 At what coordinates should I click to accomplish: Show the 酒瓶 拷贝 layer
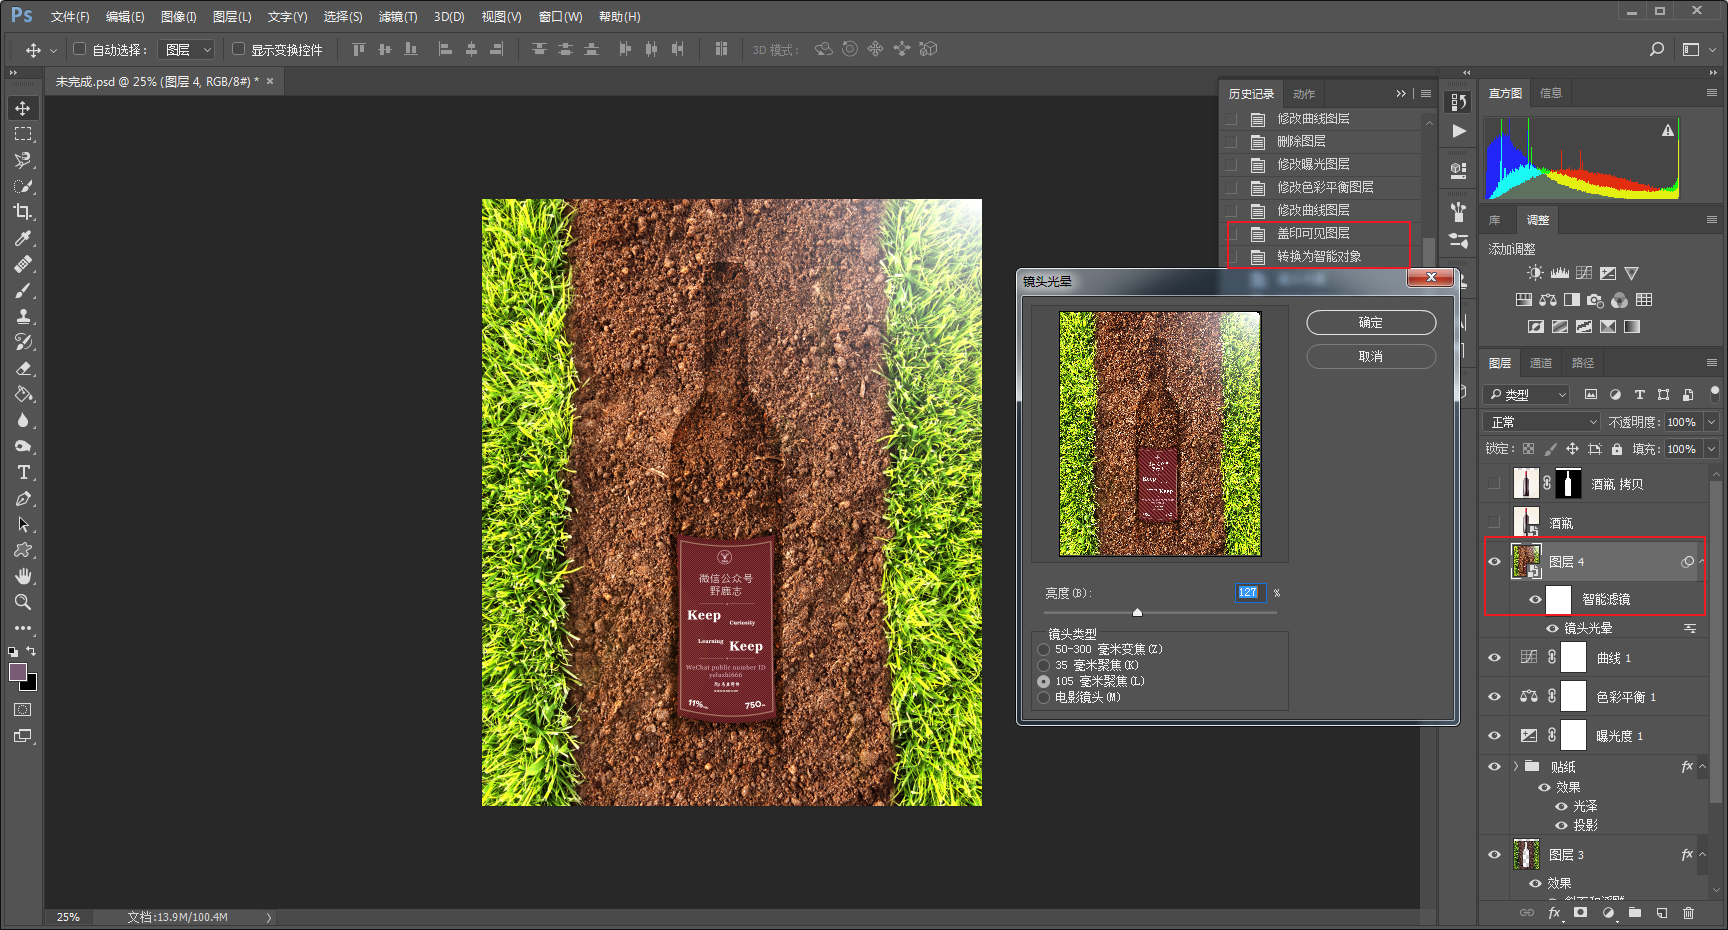[1495, 484]
